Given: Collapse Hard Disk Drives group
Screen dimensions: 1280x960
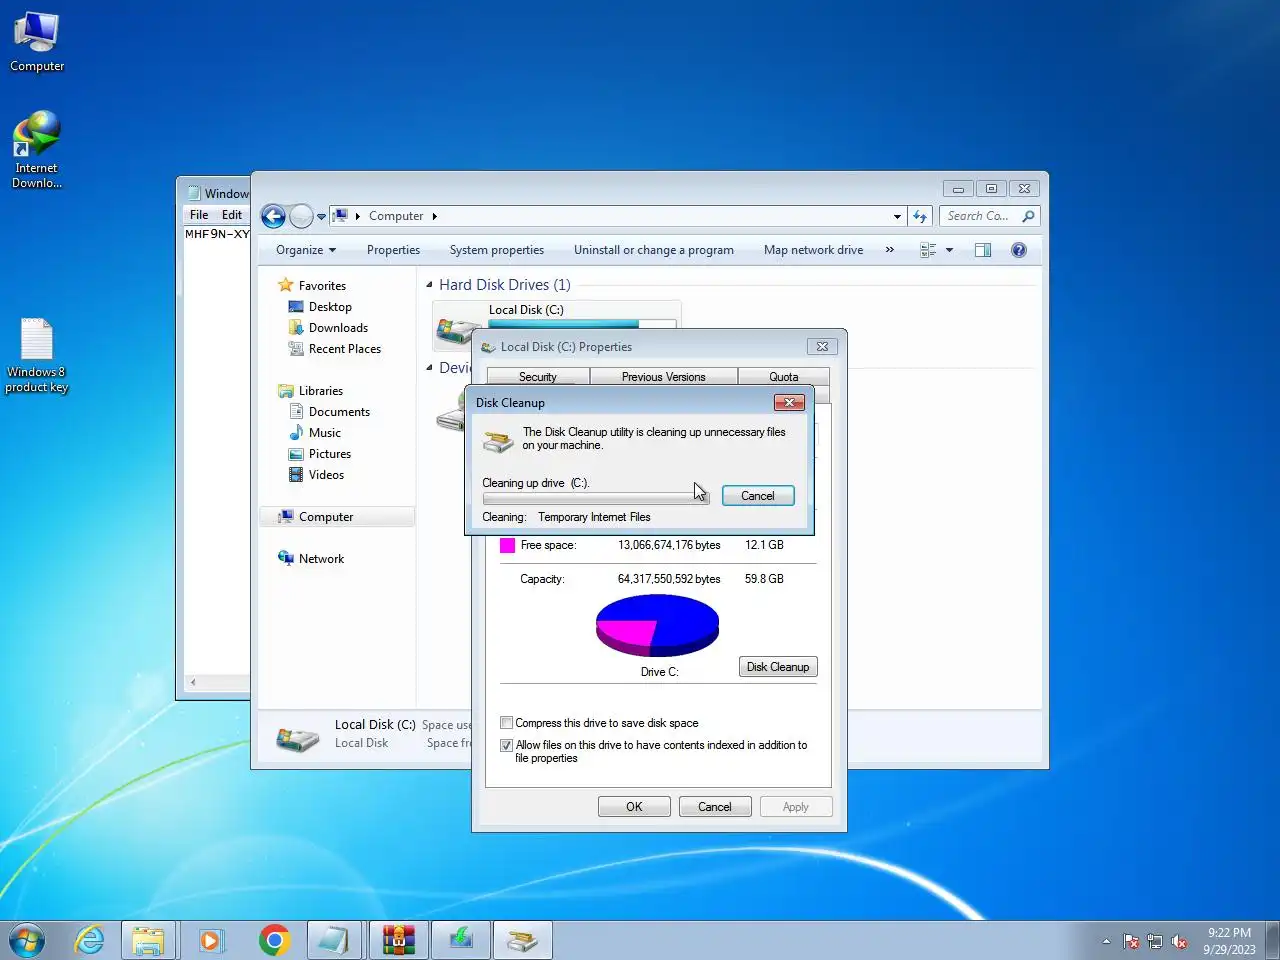Looking at the screenshot, I should [x=429, y=285].
